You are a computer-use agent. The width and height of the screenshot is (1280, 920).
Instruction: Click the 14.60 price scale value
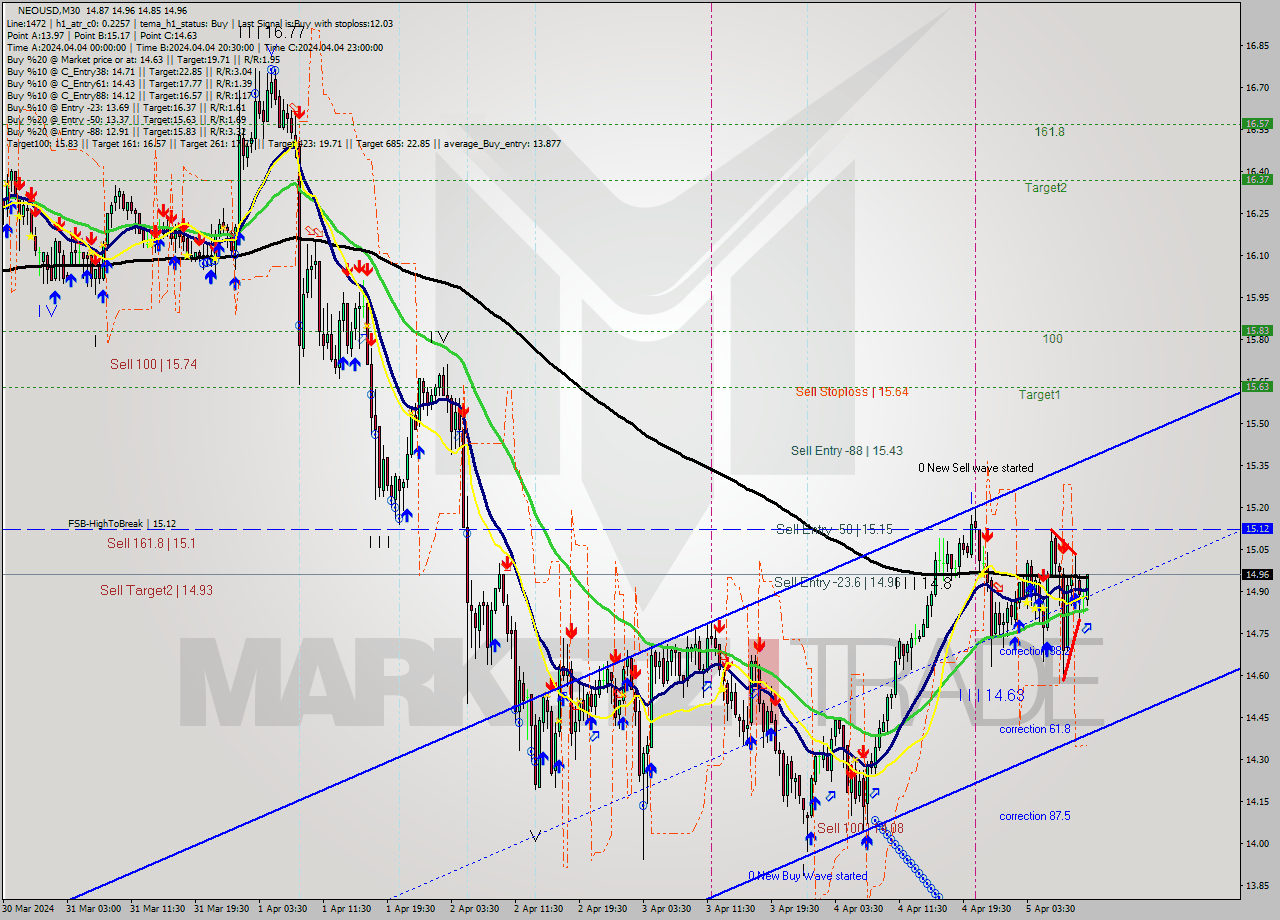1257,676
